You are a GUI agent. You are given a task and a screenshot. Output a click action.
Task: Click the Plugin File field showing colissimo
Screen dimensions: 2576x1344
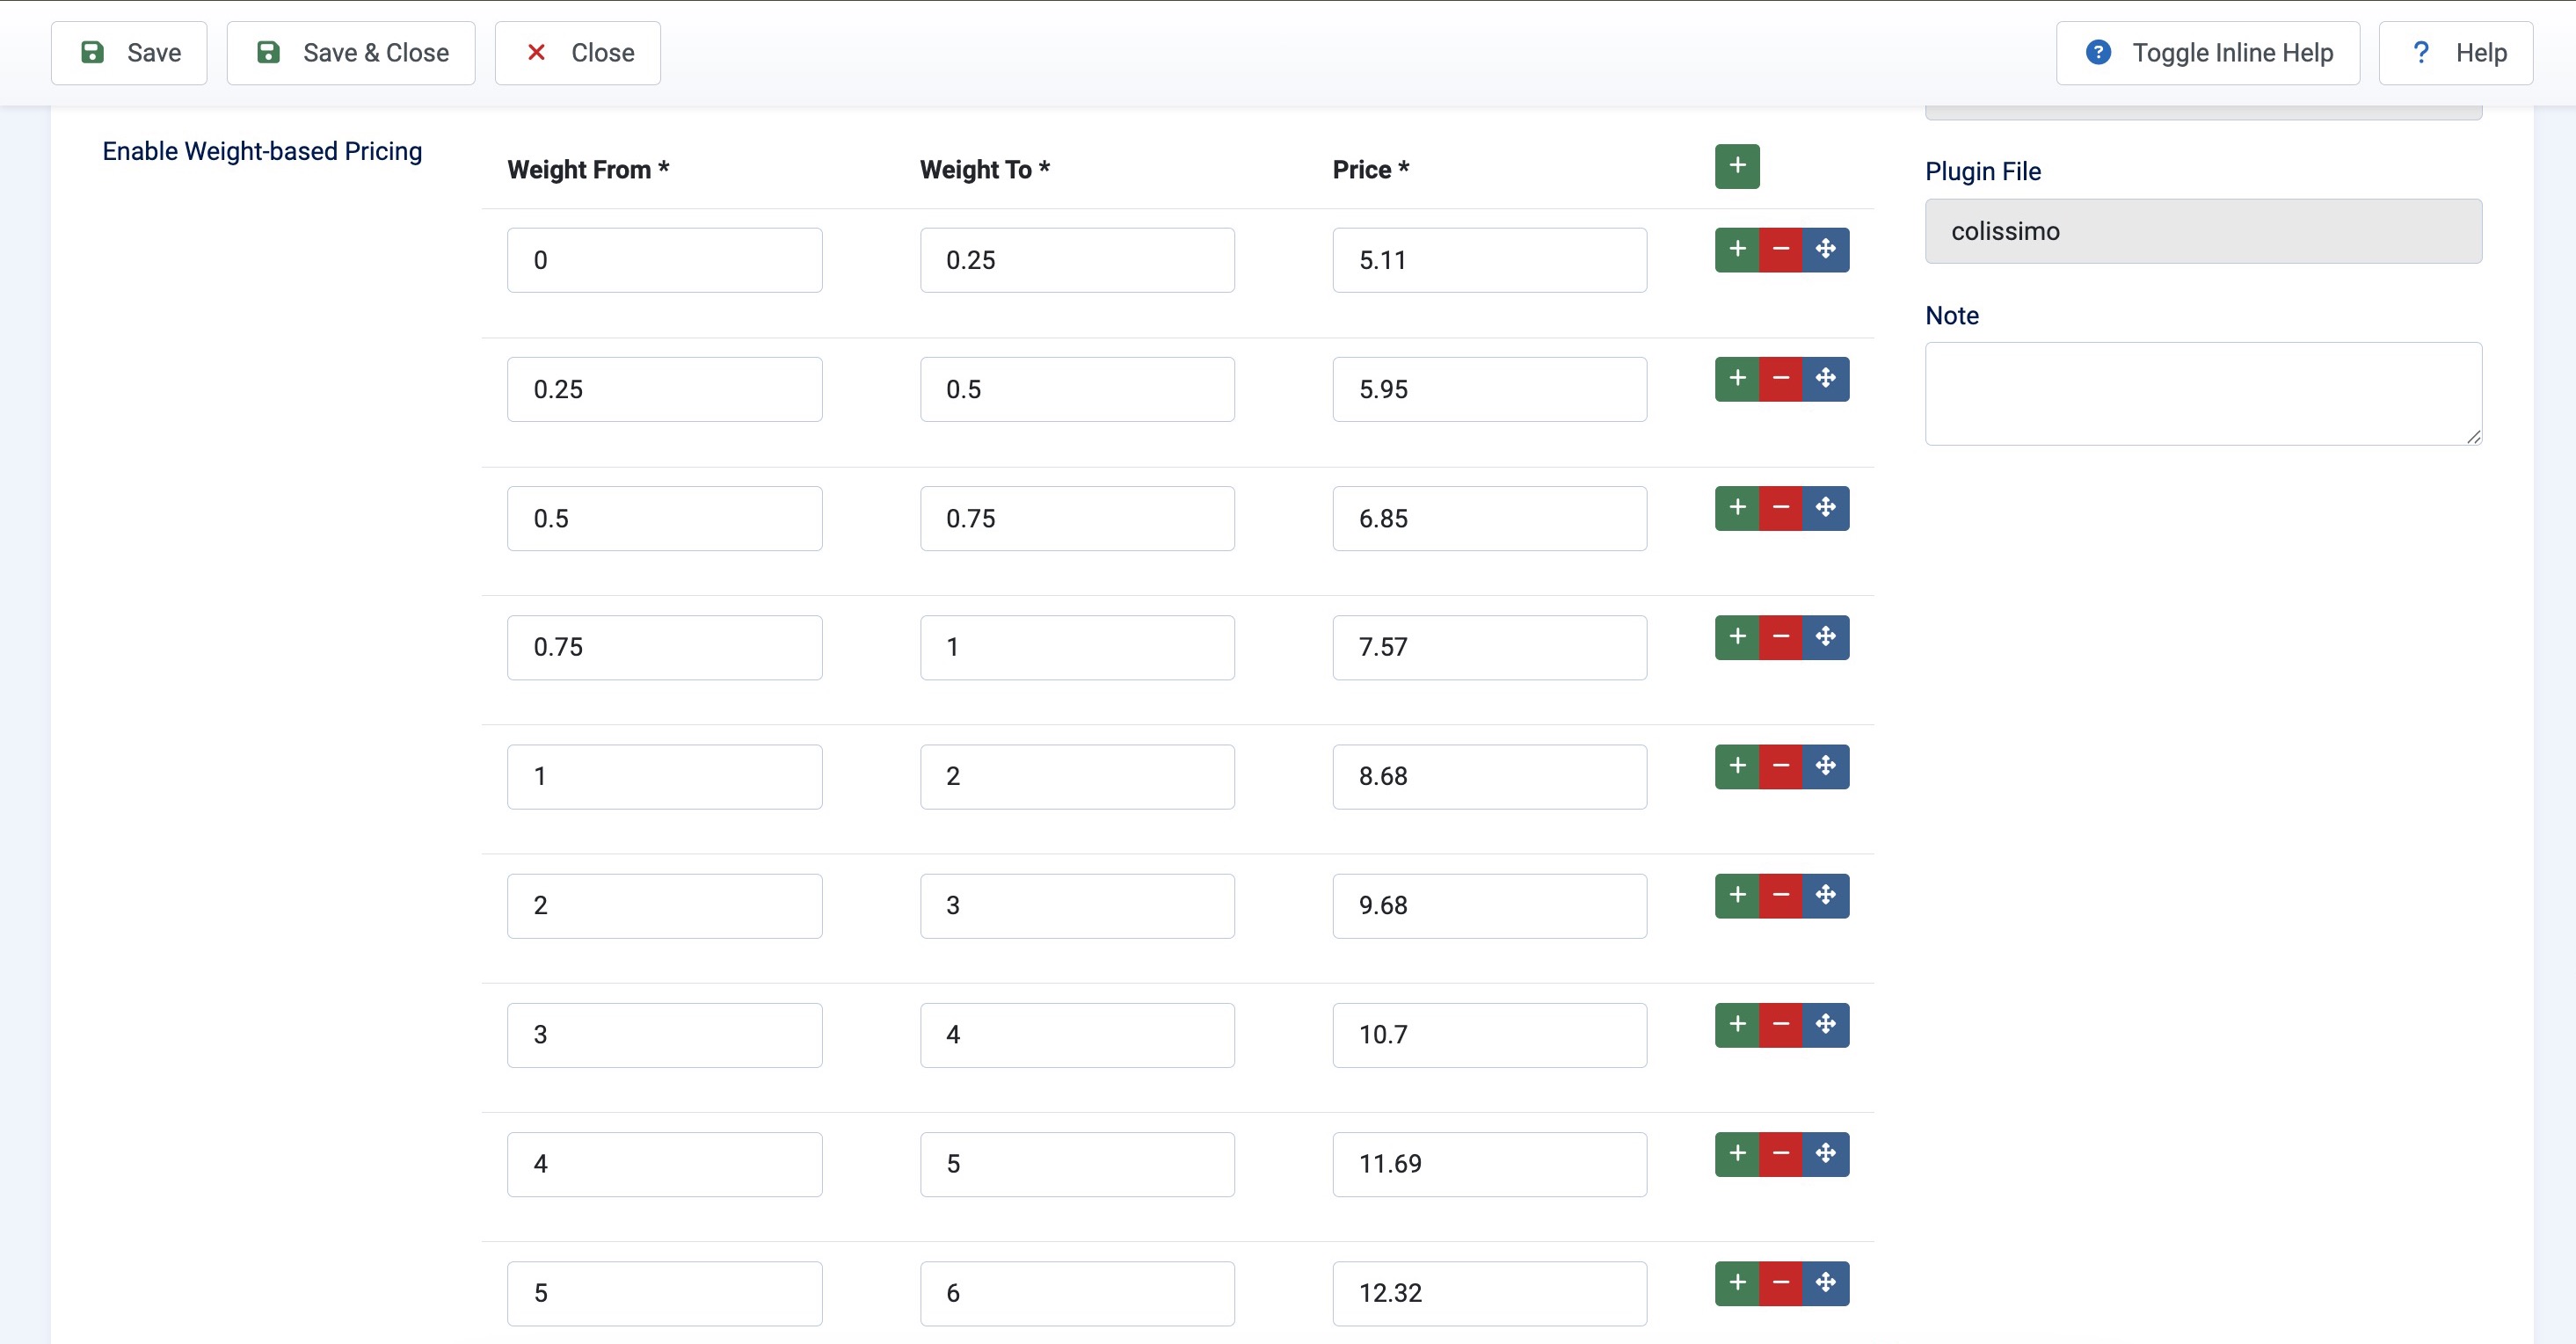(x=2202, y=231)
